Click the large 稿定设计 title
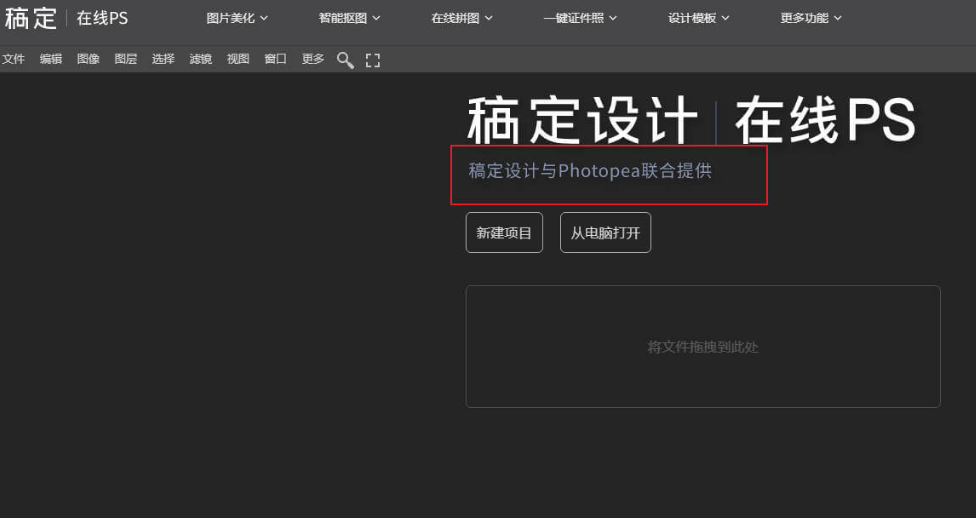 (583, 120)
